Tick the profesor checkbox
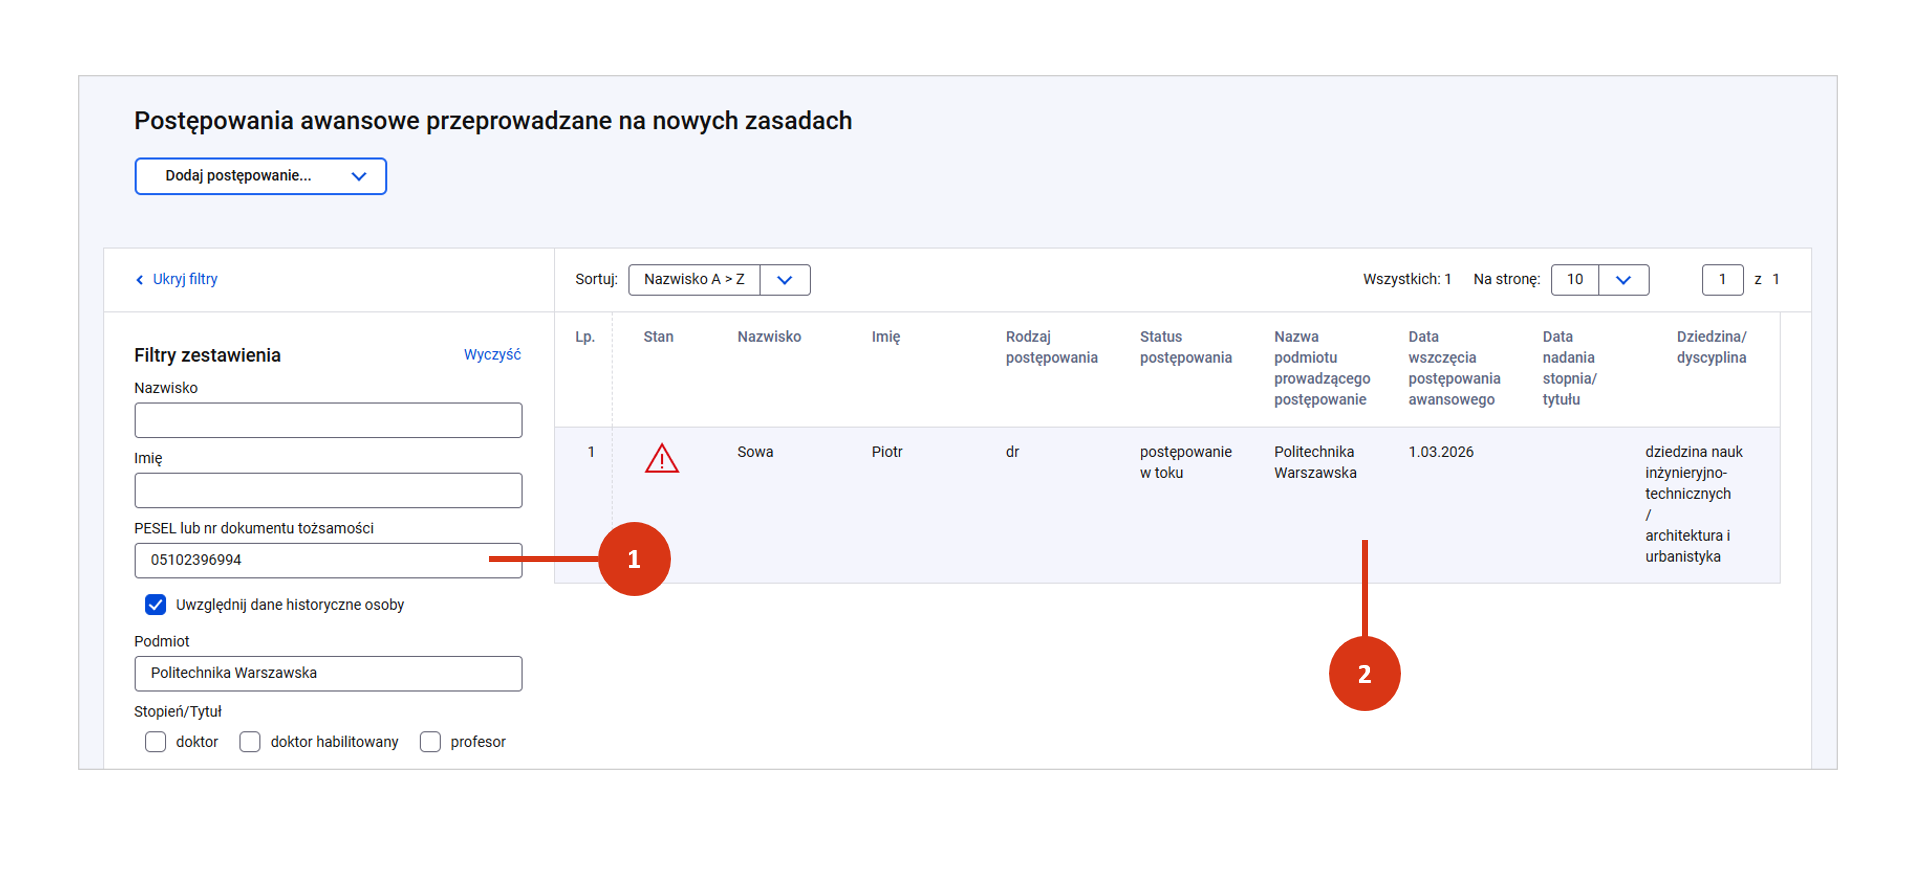1917x882 pixels. coord(430,742)
